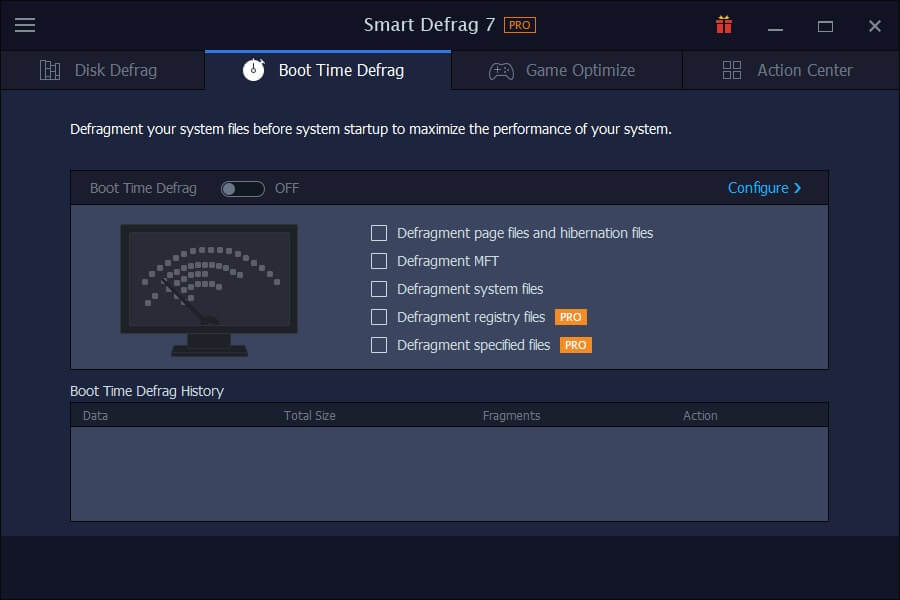Image resolution: width=900 pixels, height=600 pixels.
Task: Click the red gift promotion icon
Action: pyautogui.click(x=723, y=24)
